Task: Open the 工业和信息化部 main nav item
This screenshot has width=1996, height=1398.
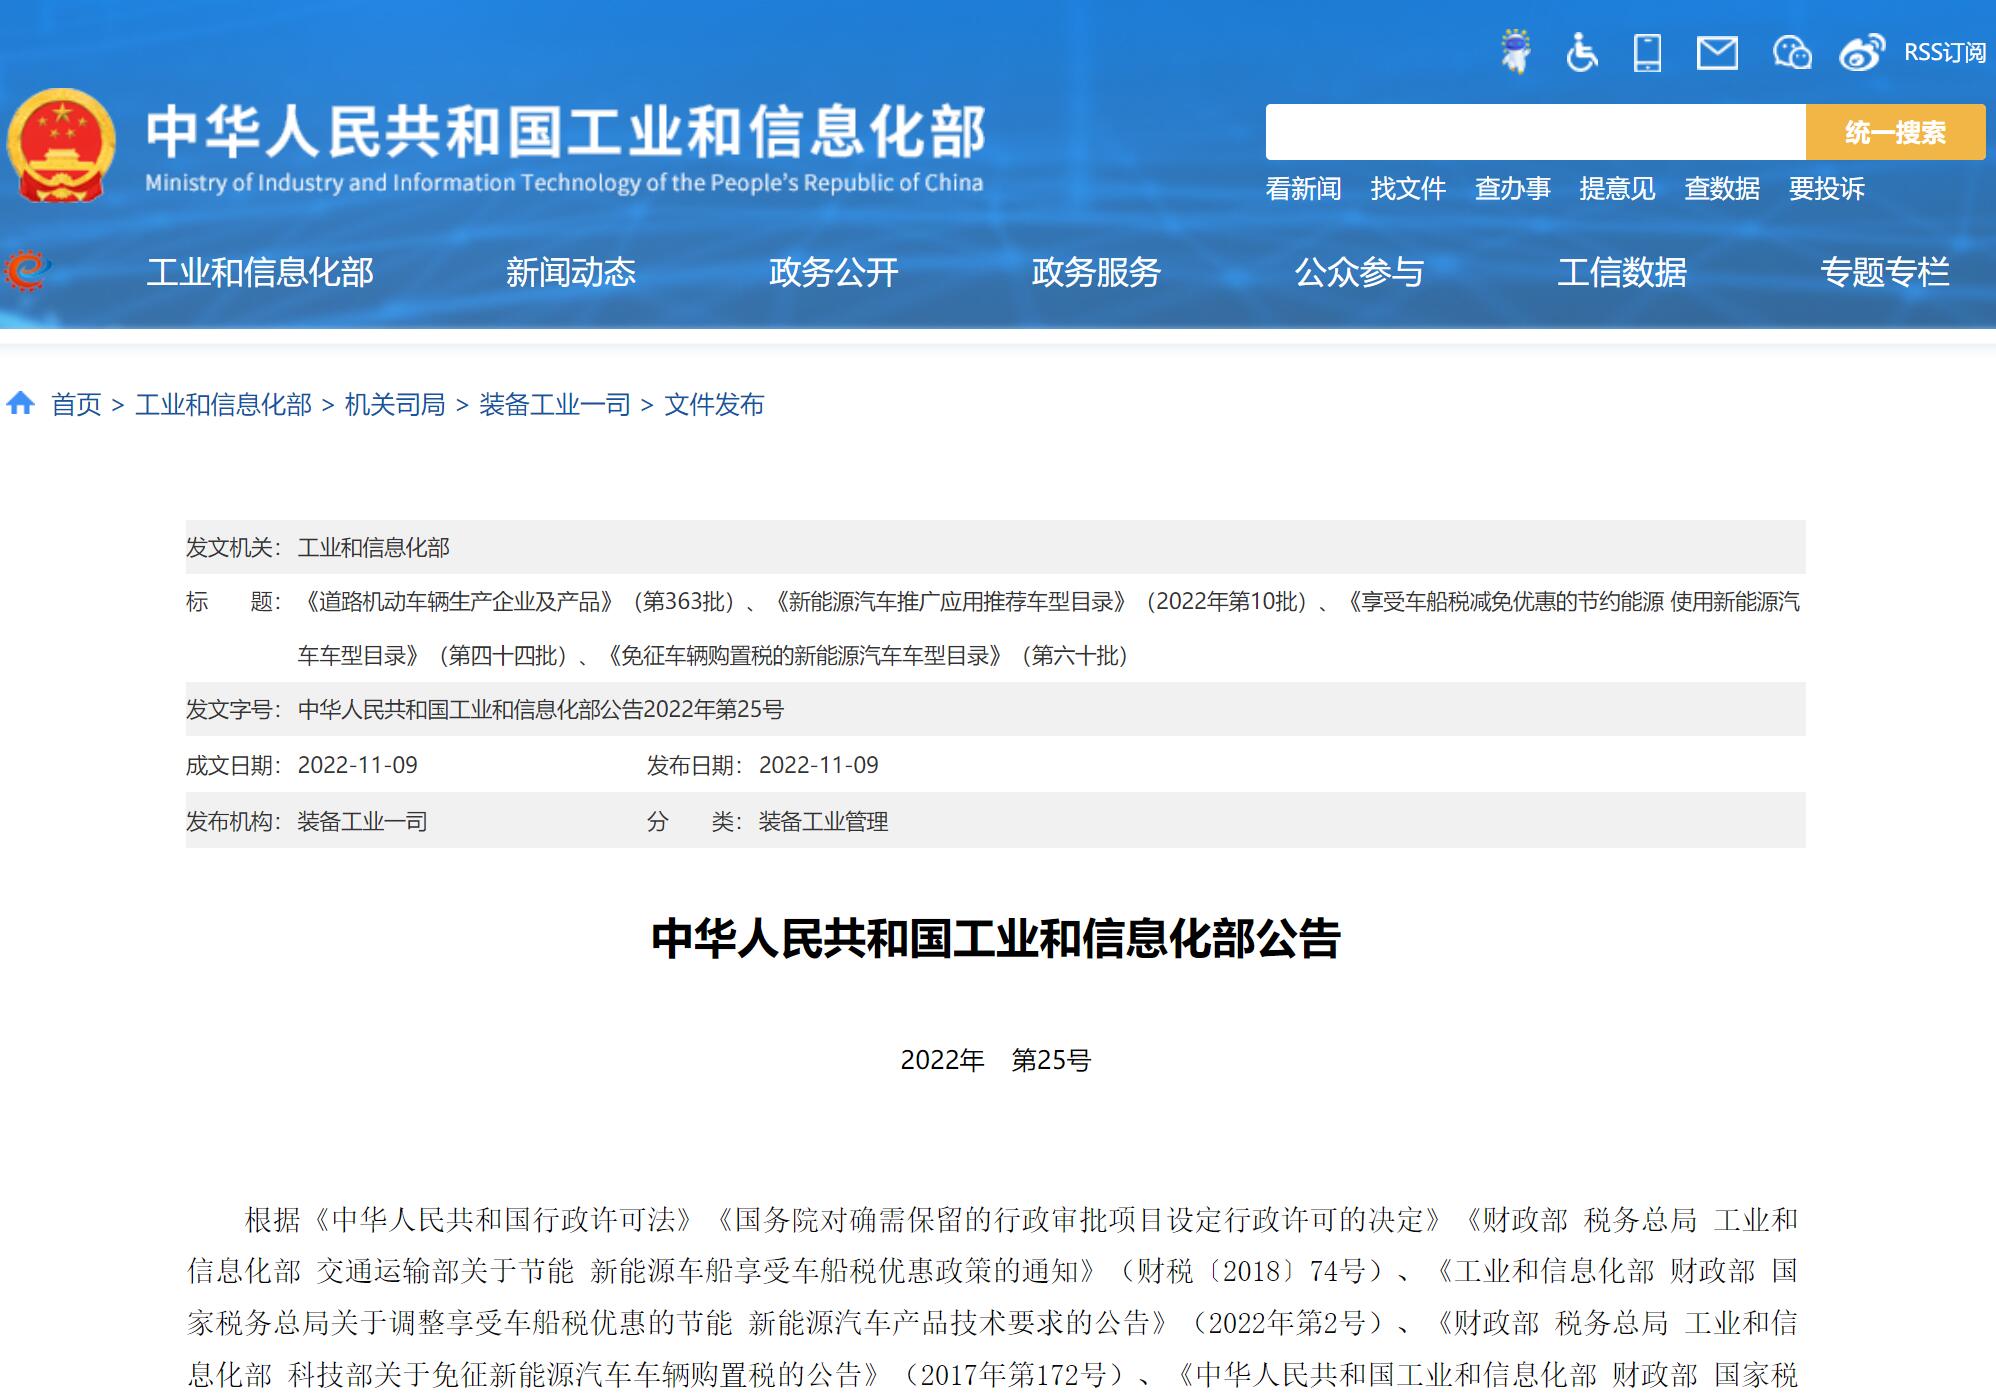Action: click(x=260, y=272)
